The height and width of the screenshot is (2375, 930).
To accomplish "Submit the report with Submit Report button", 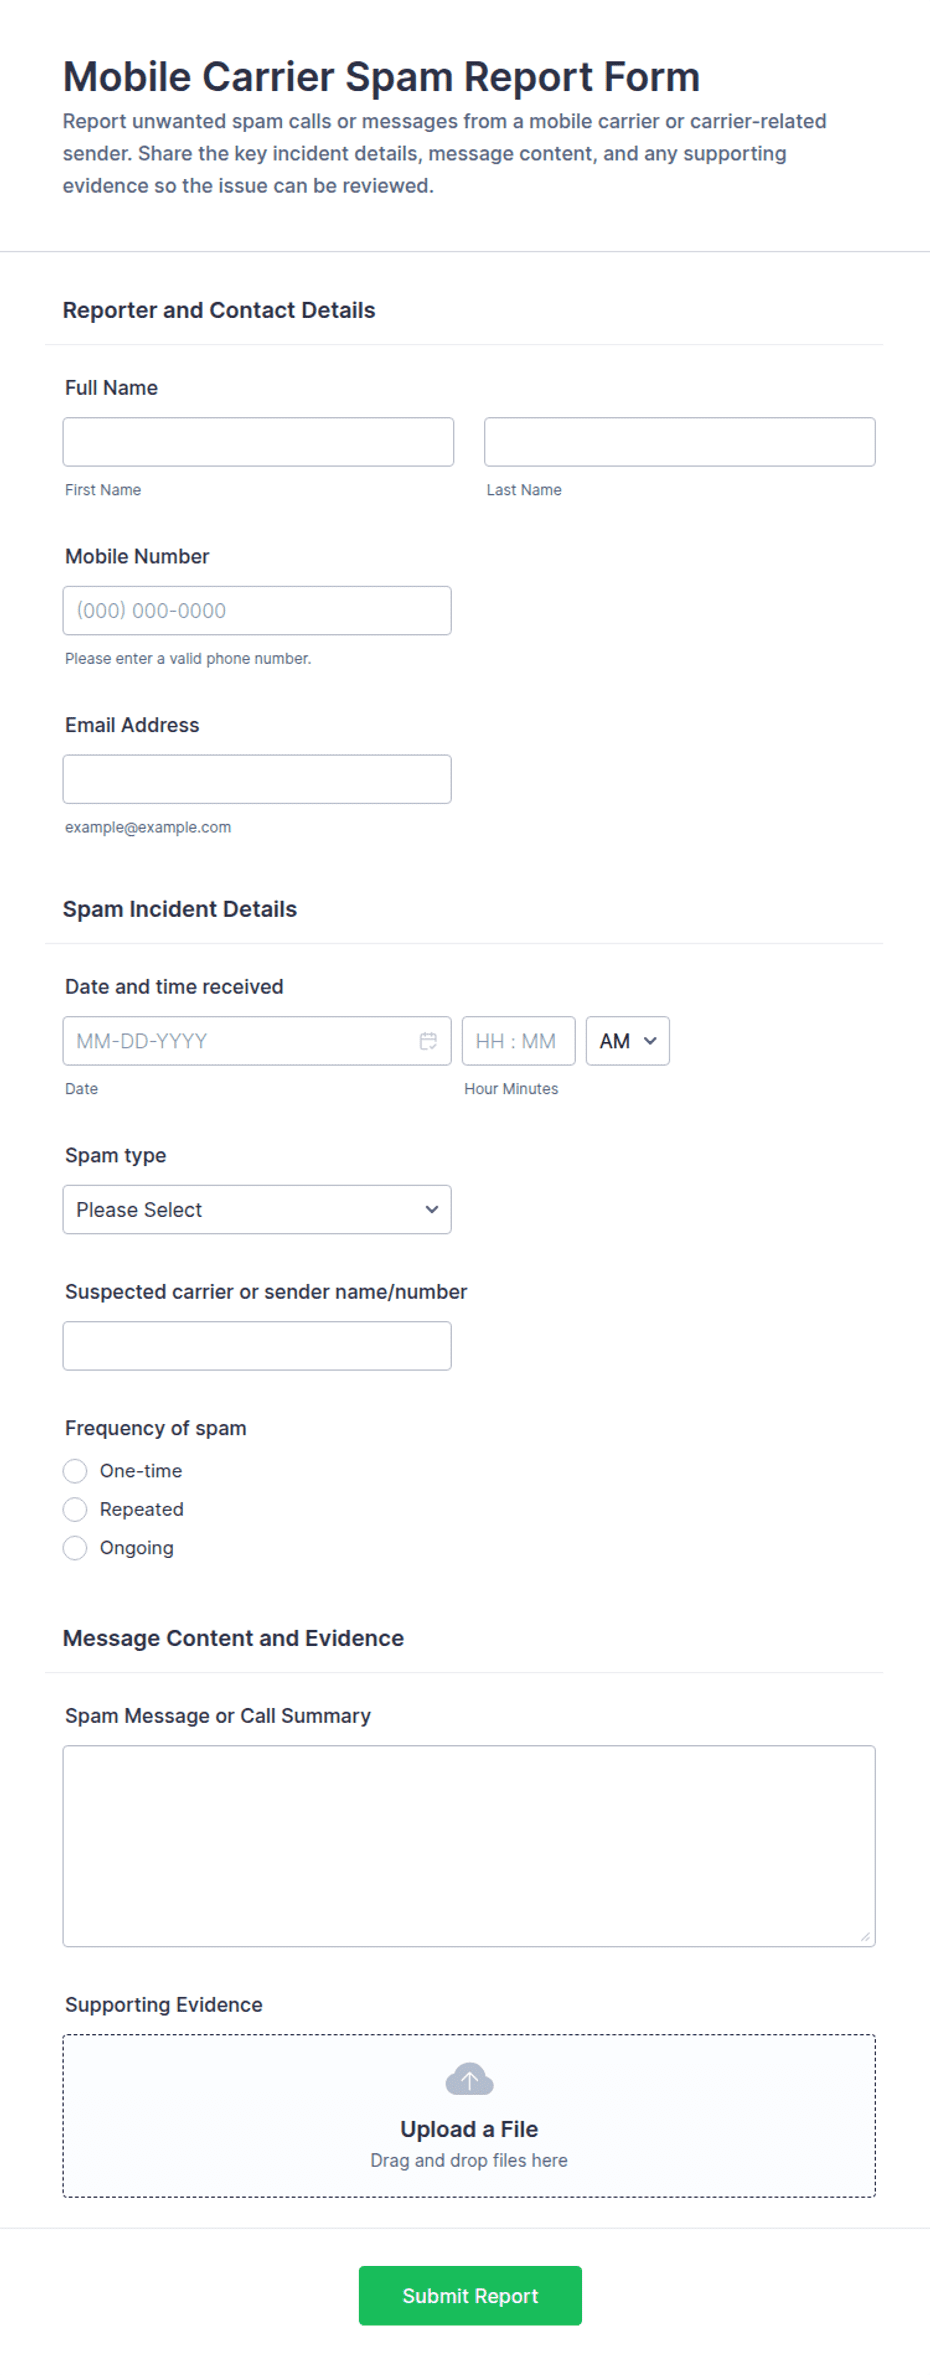I will coord(470,2296).
